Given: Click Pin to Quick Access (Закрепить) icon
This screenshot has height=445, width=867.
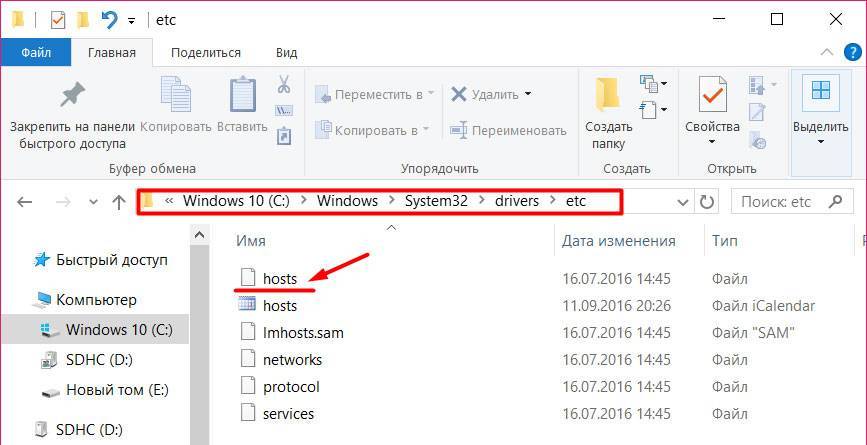Looking at the screenshot, I should 72,95.
